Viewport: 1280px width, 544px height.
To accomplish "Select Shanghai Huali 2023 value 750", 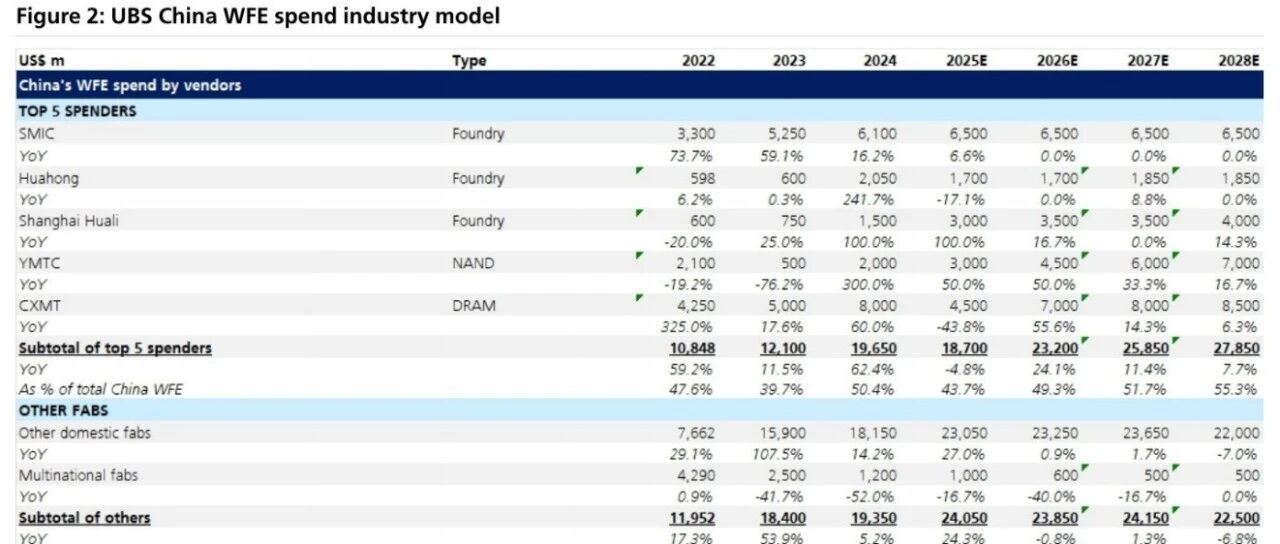I will 793,221.
